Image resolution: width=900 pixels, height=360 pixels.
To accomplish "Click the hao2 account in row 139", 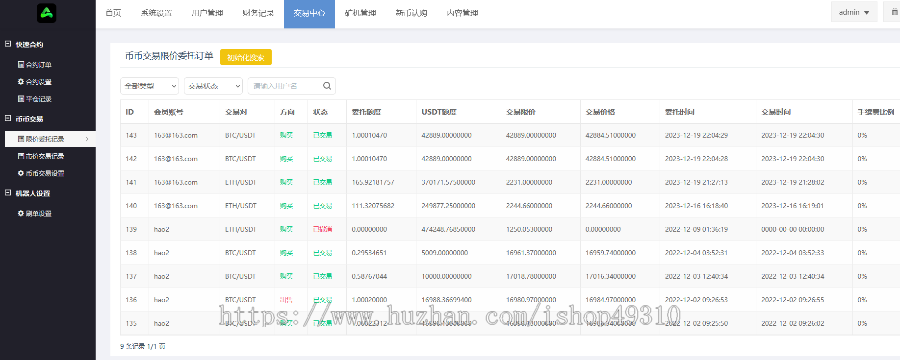I will 161,229.
